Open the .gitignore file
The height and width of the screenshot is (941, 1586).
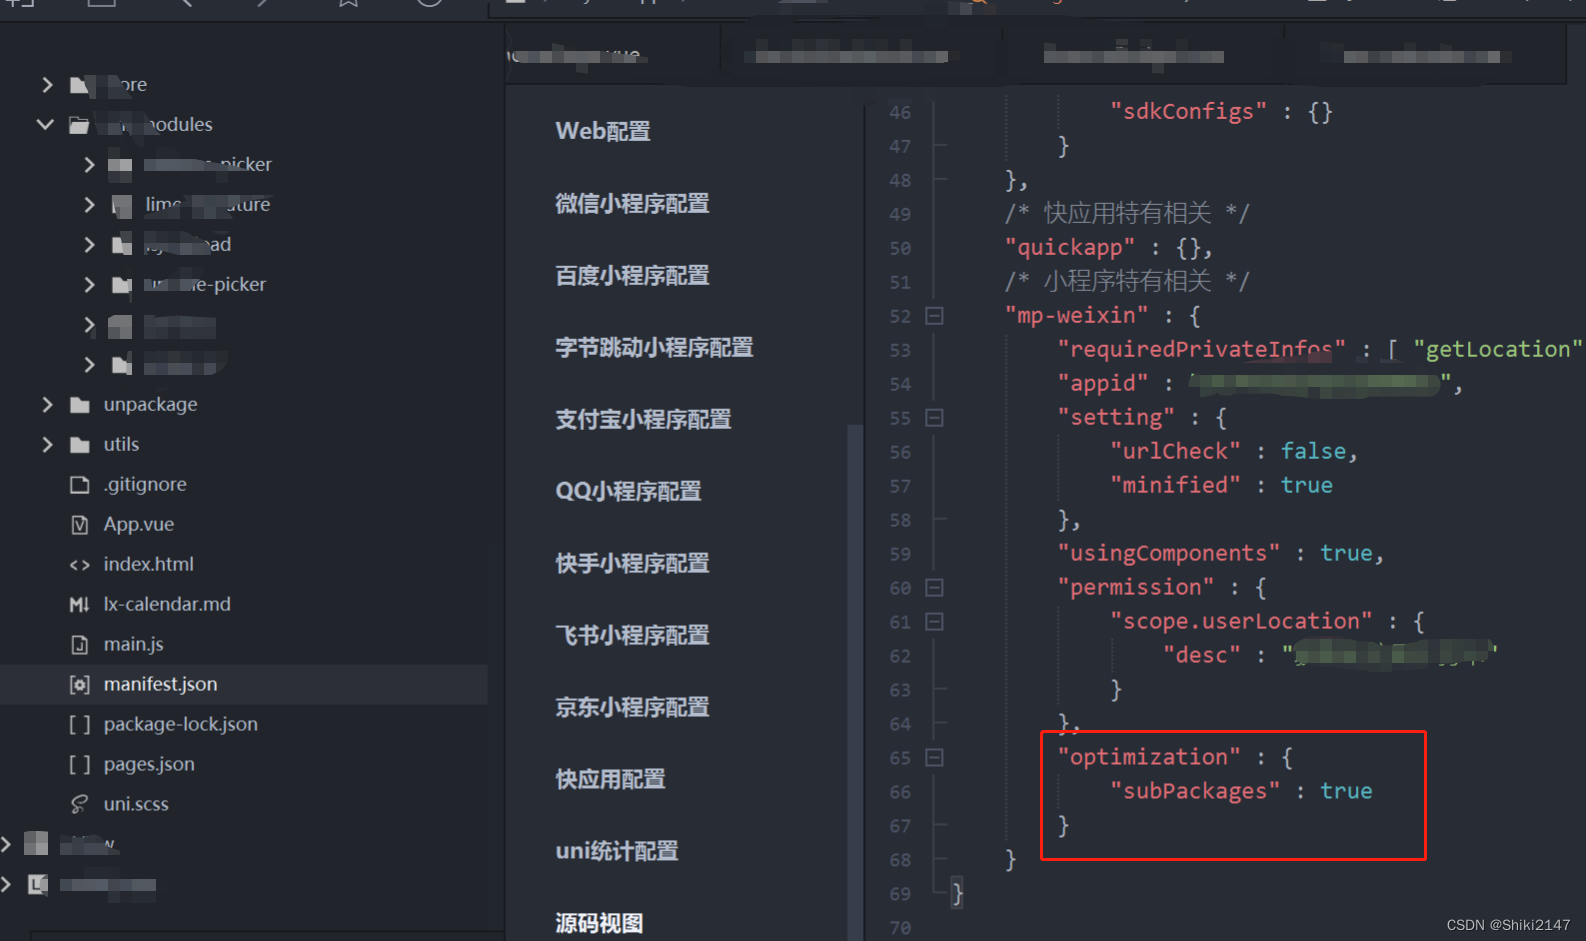[145, 484]
